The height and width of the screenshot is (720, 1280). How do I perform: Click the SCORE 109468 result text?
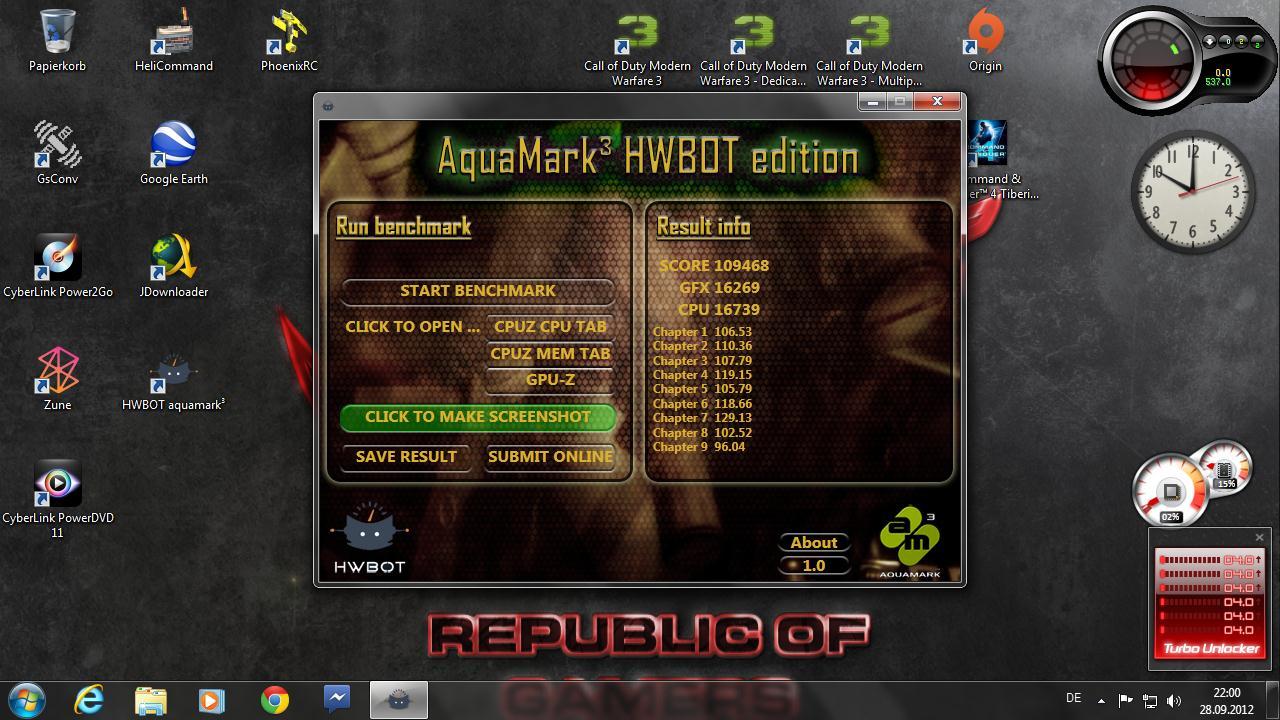point(714,266)
